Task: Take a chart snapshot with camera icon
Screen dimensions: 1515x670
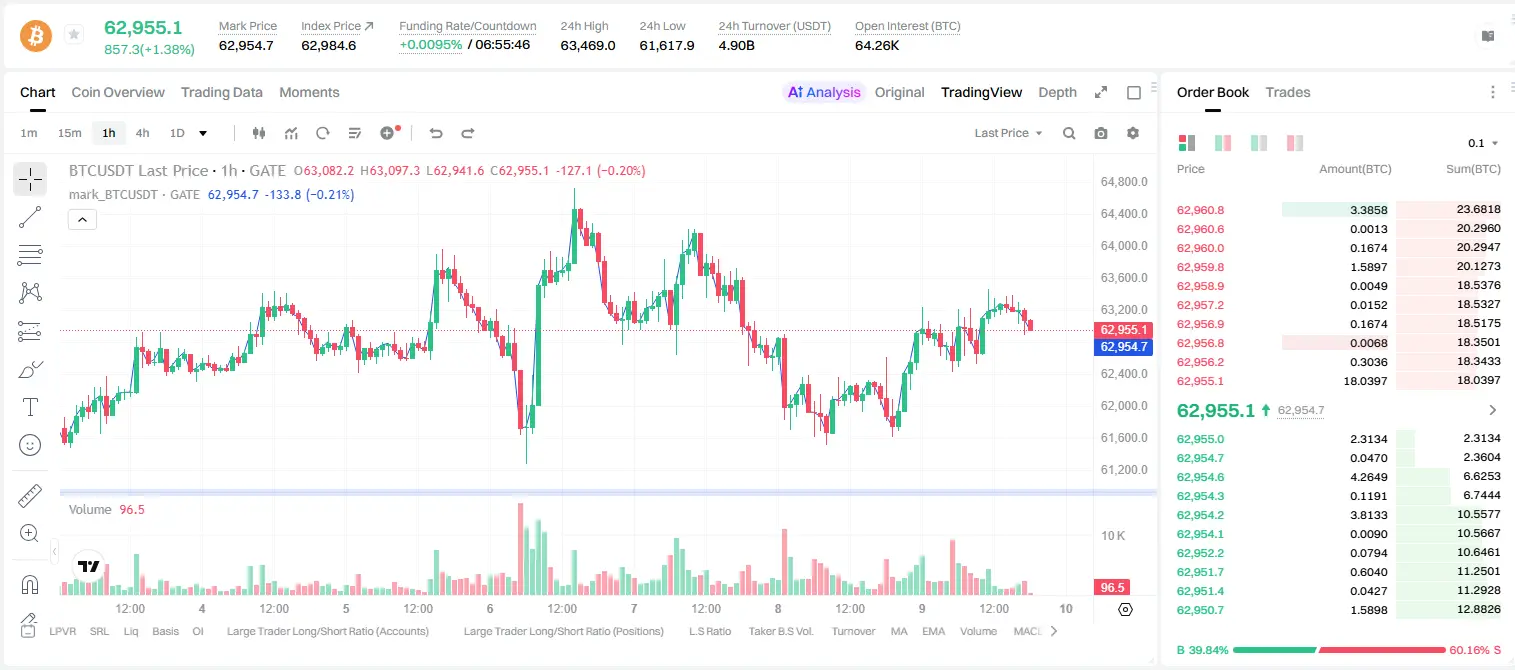Action: point(1101,133)
